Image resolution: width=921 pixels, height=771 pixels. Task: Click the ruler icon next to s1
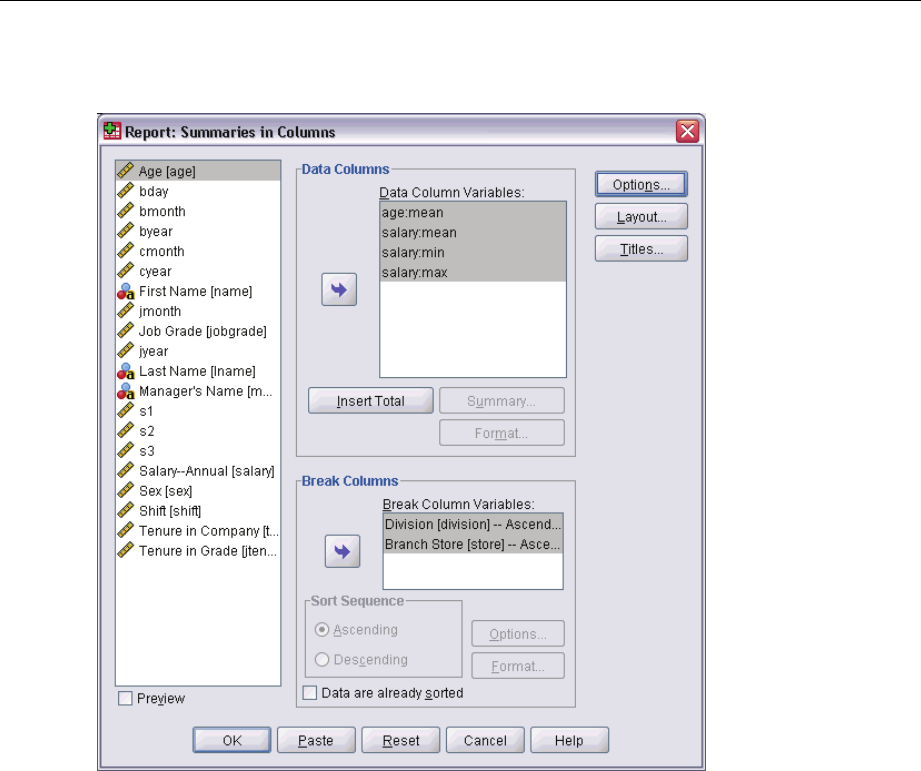point(126,410)
